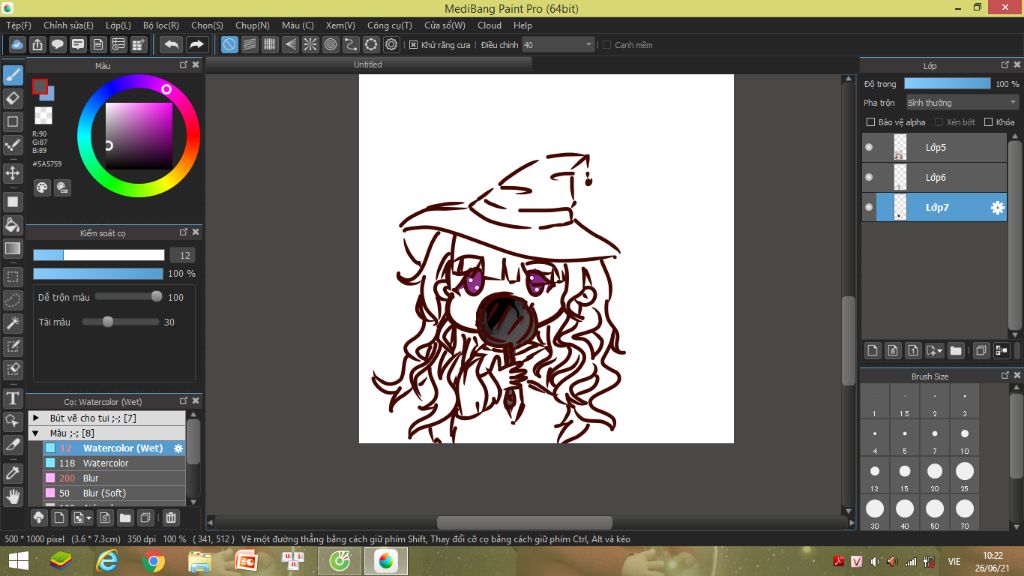
Task: Choose brush size 25 in Brush Size panel
Action: (x=965, y=475)
